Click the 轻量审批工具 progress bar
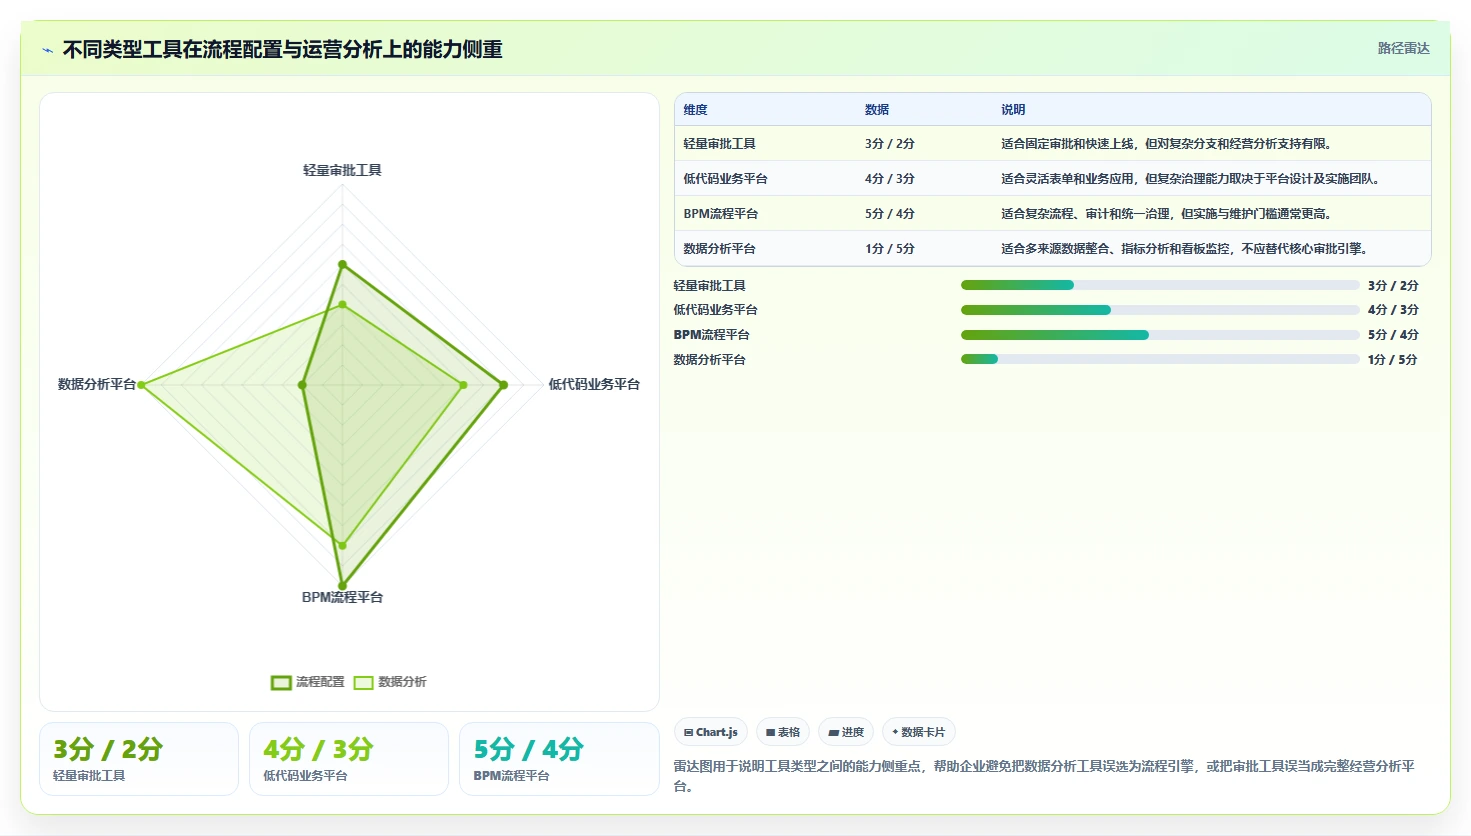Viewport: 1471px width, 836px height. coord(1160,285)
